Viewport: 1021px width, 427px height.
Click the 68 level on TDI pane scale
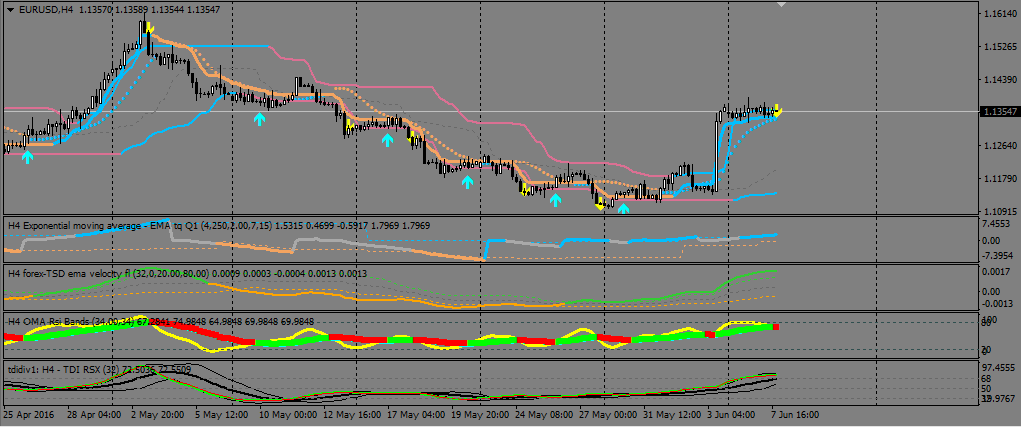(x=988, y=378)
